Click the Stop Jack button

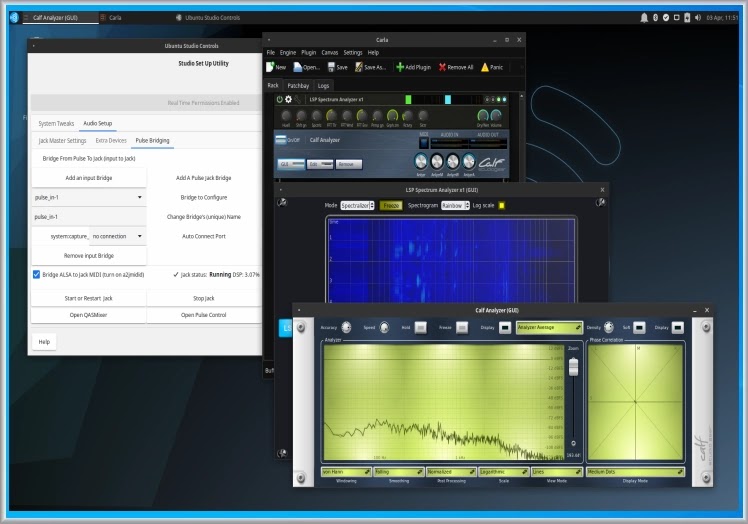(x=204, y=298)
